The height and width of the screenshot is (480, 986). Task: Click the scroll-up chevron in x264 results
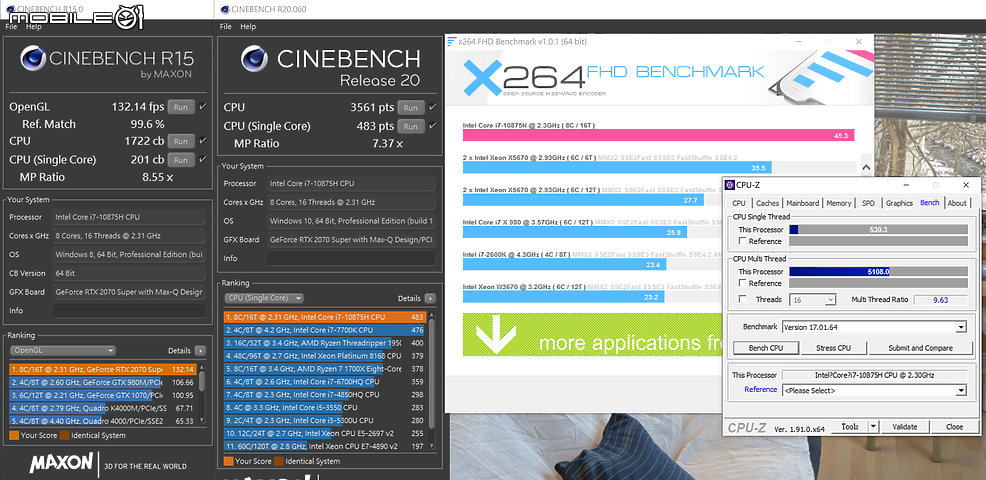(866, 168)
